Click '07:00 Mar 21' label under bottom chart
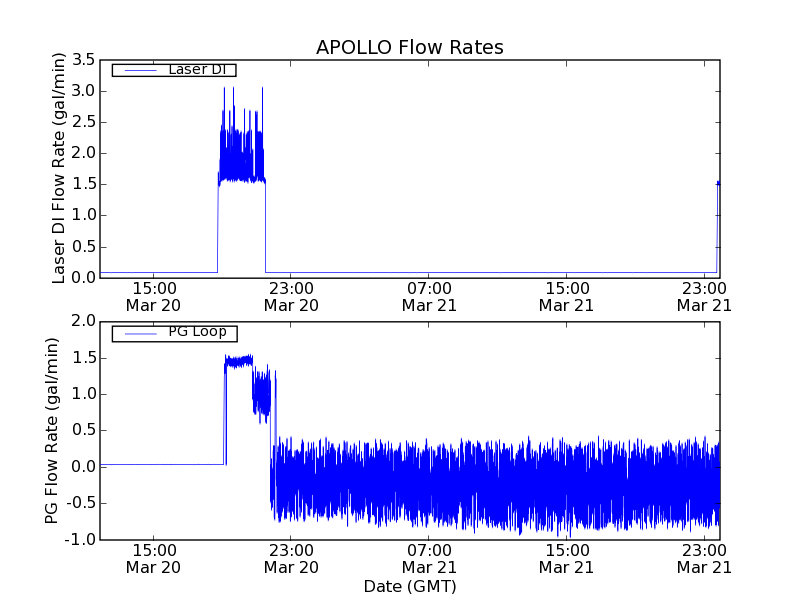This screenshot has width=800, height=600. click(429, 559)
